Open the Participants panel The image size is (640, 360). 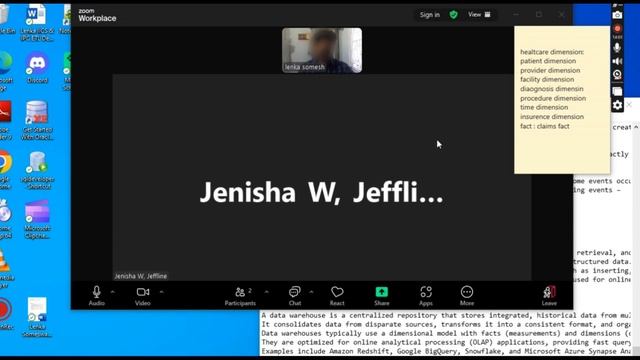(240, 296)
